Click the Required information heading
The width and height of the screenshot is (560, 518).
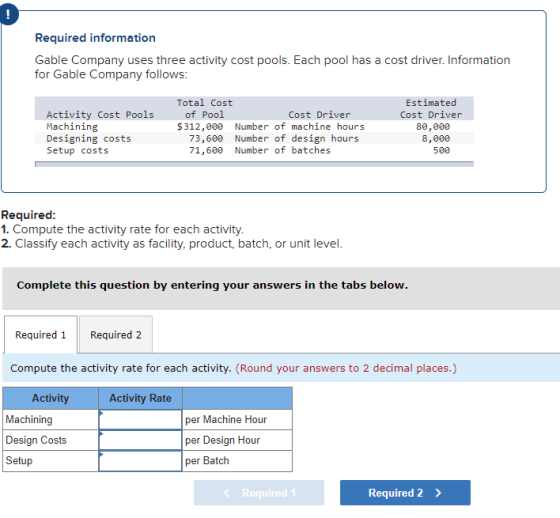pos(95,38)
